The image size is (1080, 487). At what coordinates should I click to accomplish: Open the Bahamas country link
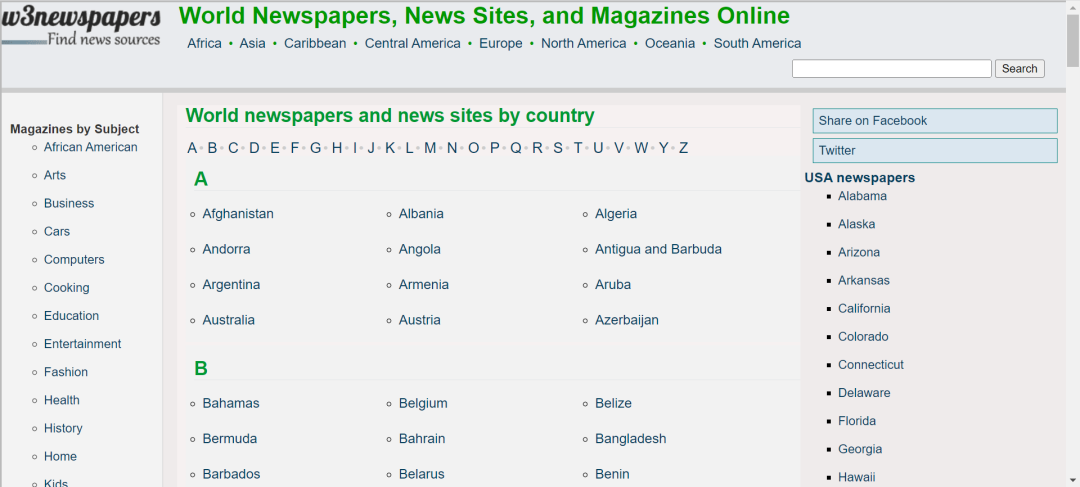coord(231,404)
